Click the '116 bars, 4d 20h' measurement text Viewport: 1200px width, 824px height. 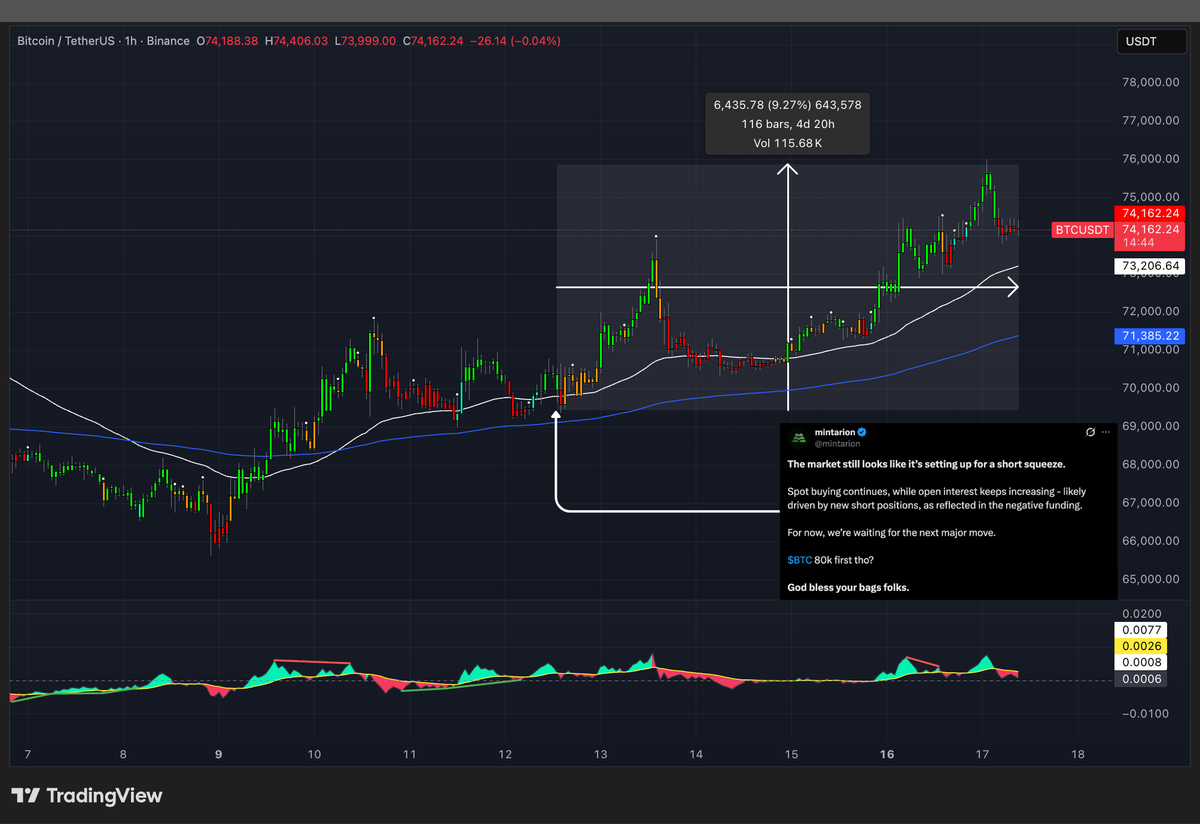click(787, 124)
